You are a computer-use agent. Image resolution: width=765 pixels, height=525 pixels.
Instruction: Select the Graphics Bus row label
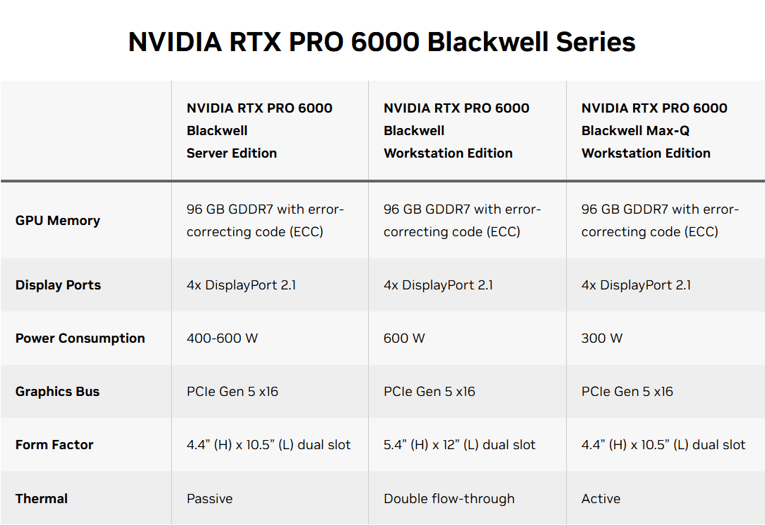[57, 392]
